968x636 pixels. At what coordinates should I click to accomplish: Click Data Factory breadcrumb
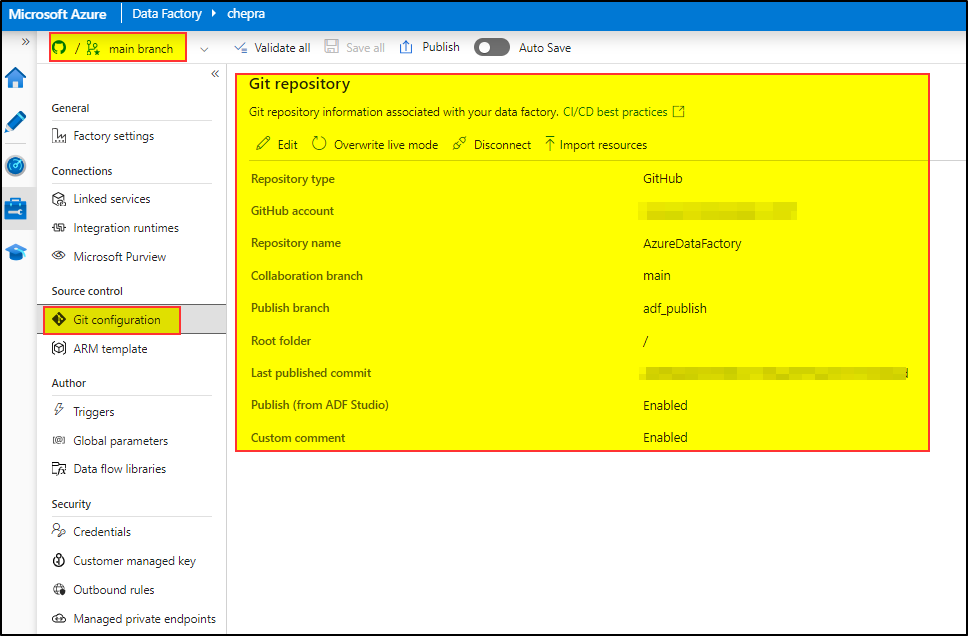coord(167,14)
